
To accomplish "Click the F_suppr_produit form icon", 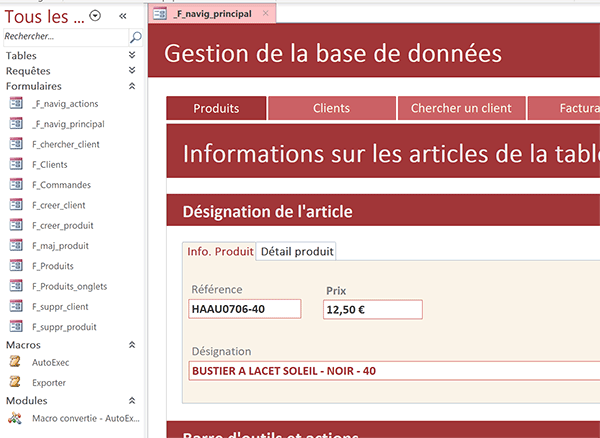I will coord(16,326).
